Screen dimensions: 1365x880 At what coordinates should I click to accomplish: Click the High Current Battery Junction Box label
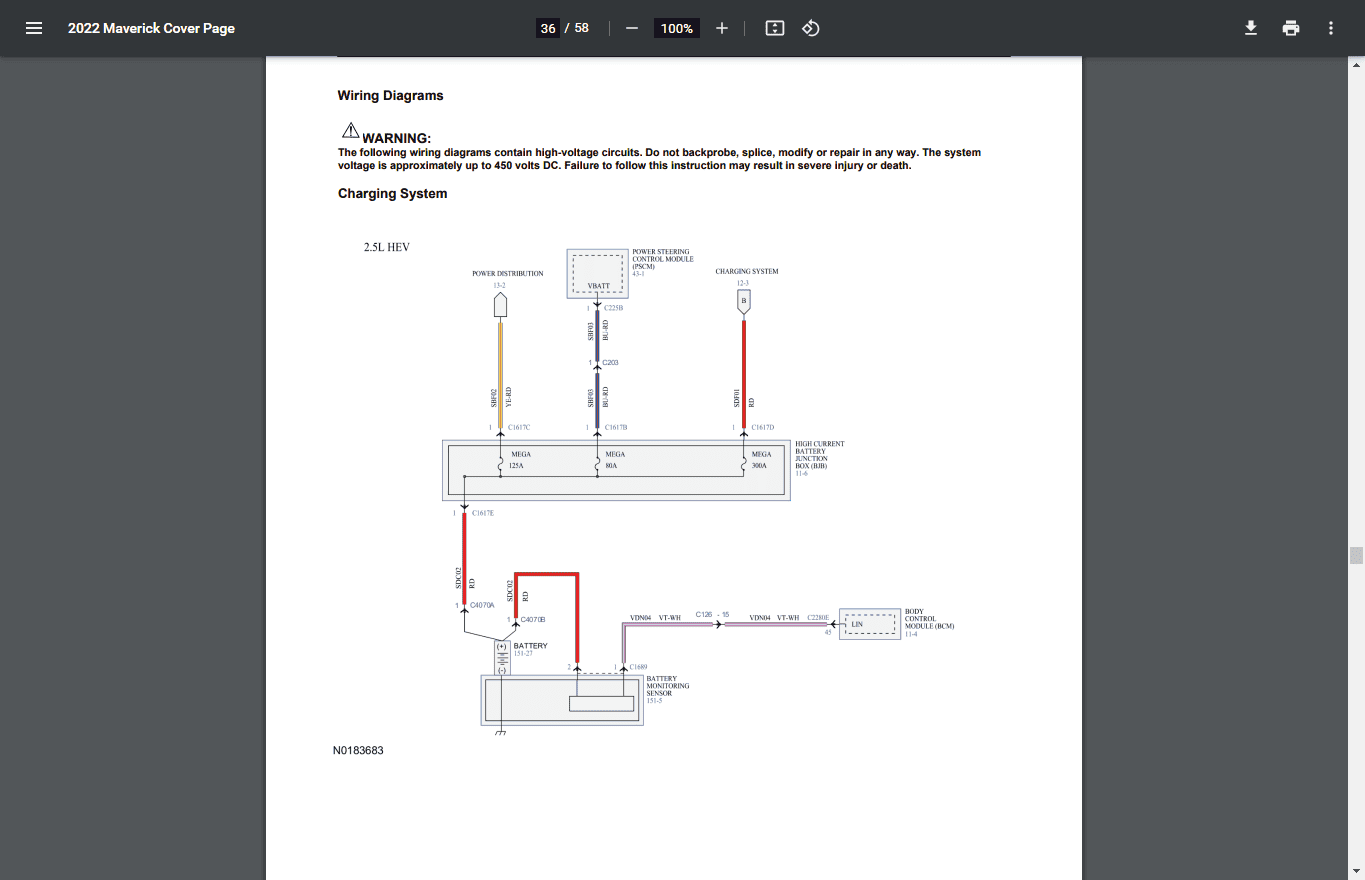[820, 457]
